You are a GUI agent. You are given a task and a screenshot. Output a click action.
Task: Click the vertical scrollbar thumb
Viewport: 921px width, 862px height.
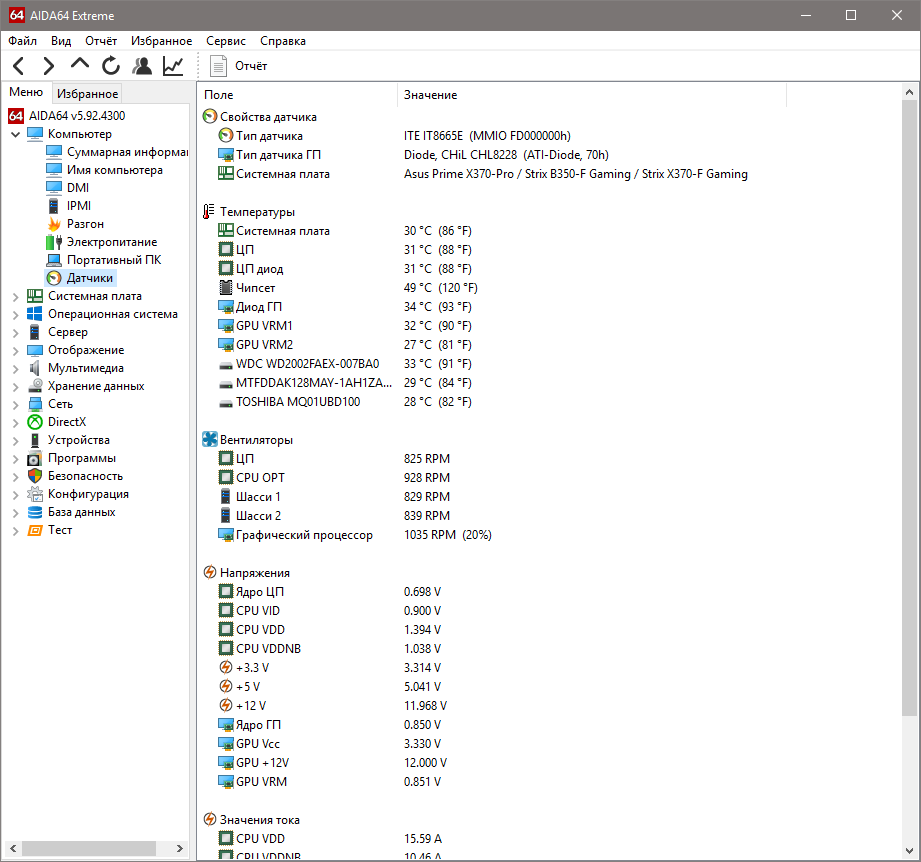[909, 408]
